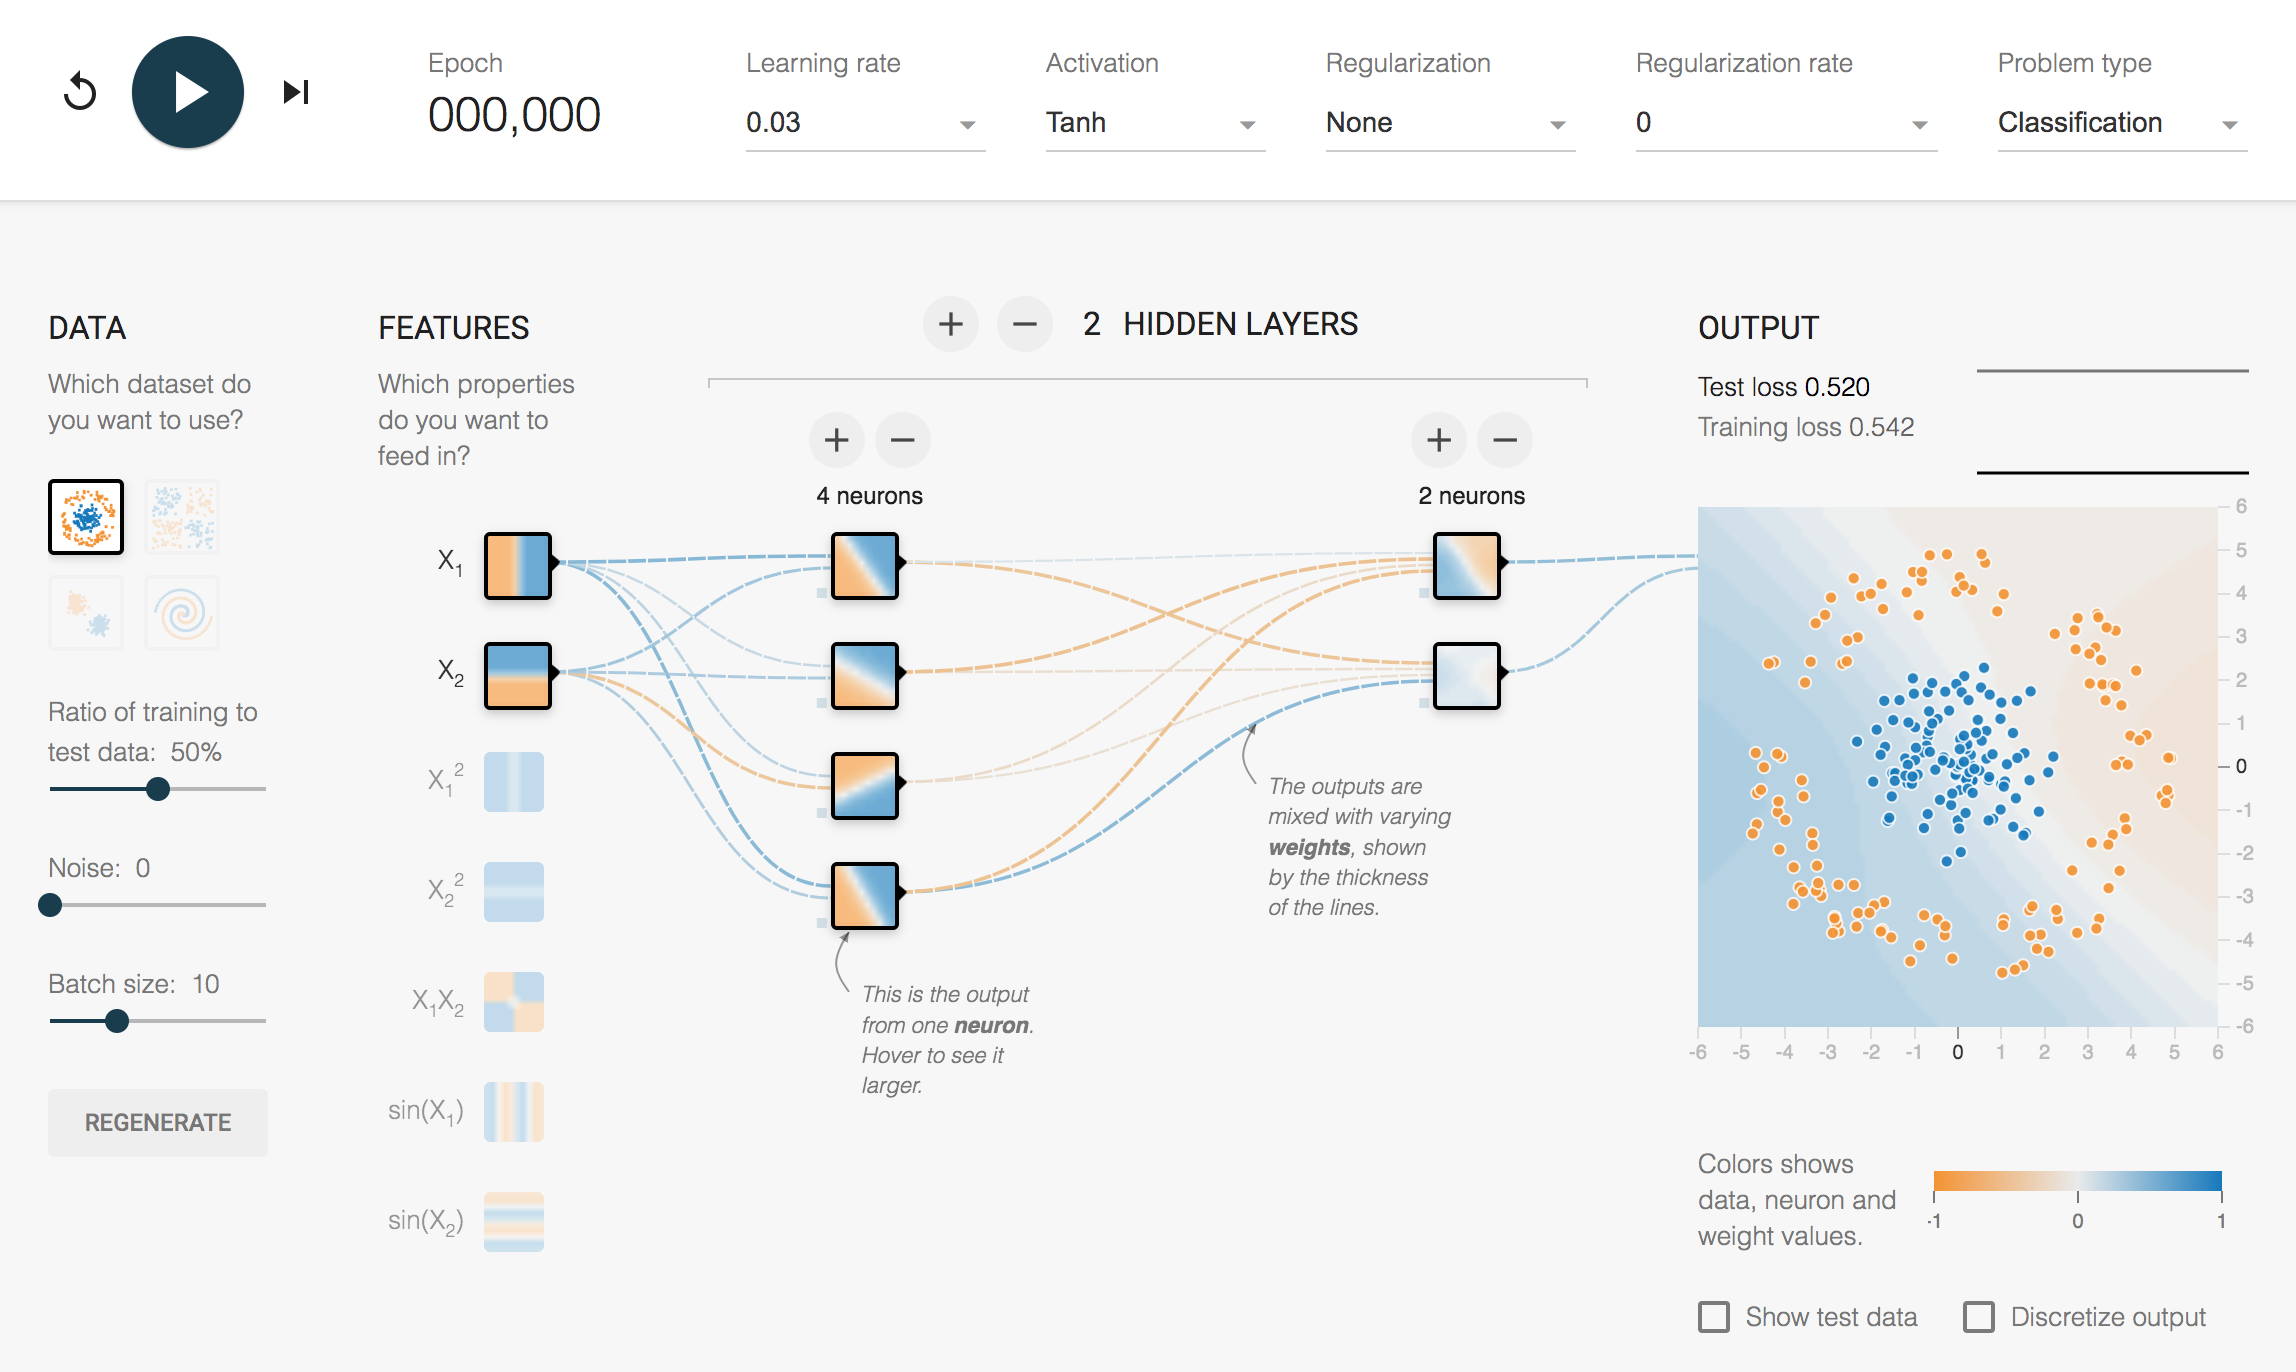Click the step forward icon
This screenshot has height=1372, width=2296.
click(295, 92)
